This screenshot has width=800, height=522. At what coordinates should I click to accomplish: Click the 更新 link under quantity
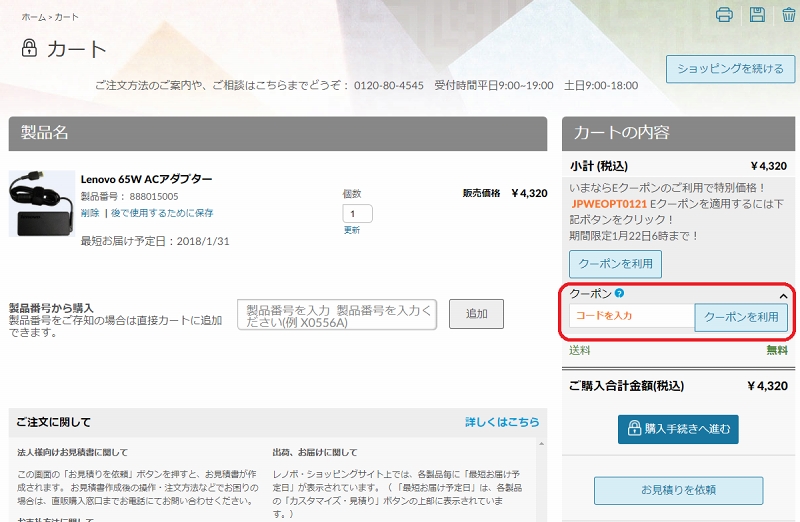pos(352,230)
